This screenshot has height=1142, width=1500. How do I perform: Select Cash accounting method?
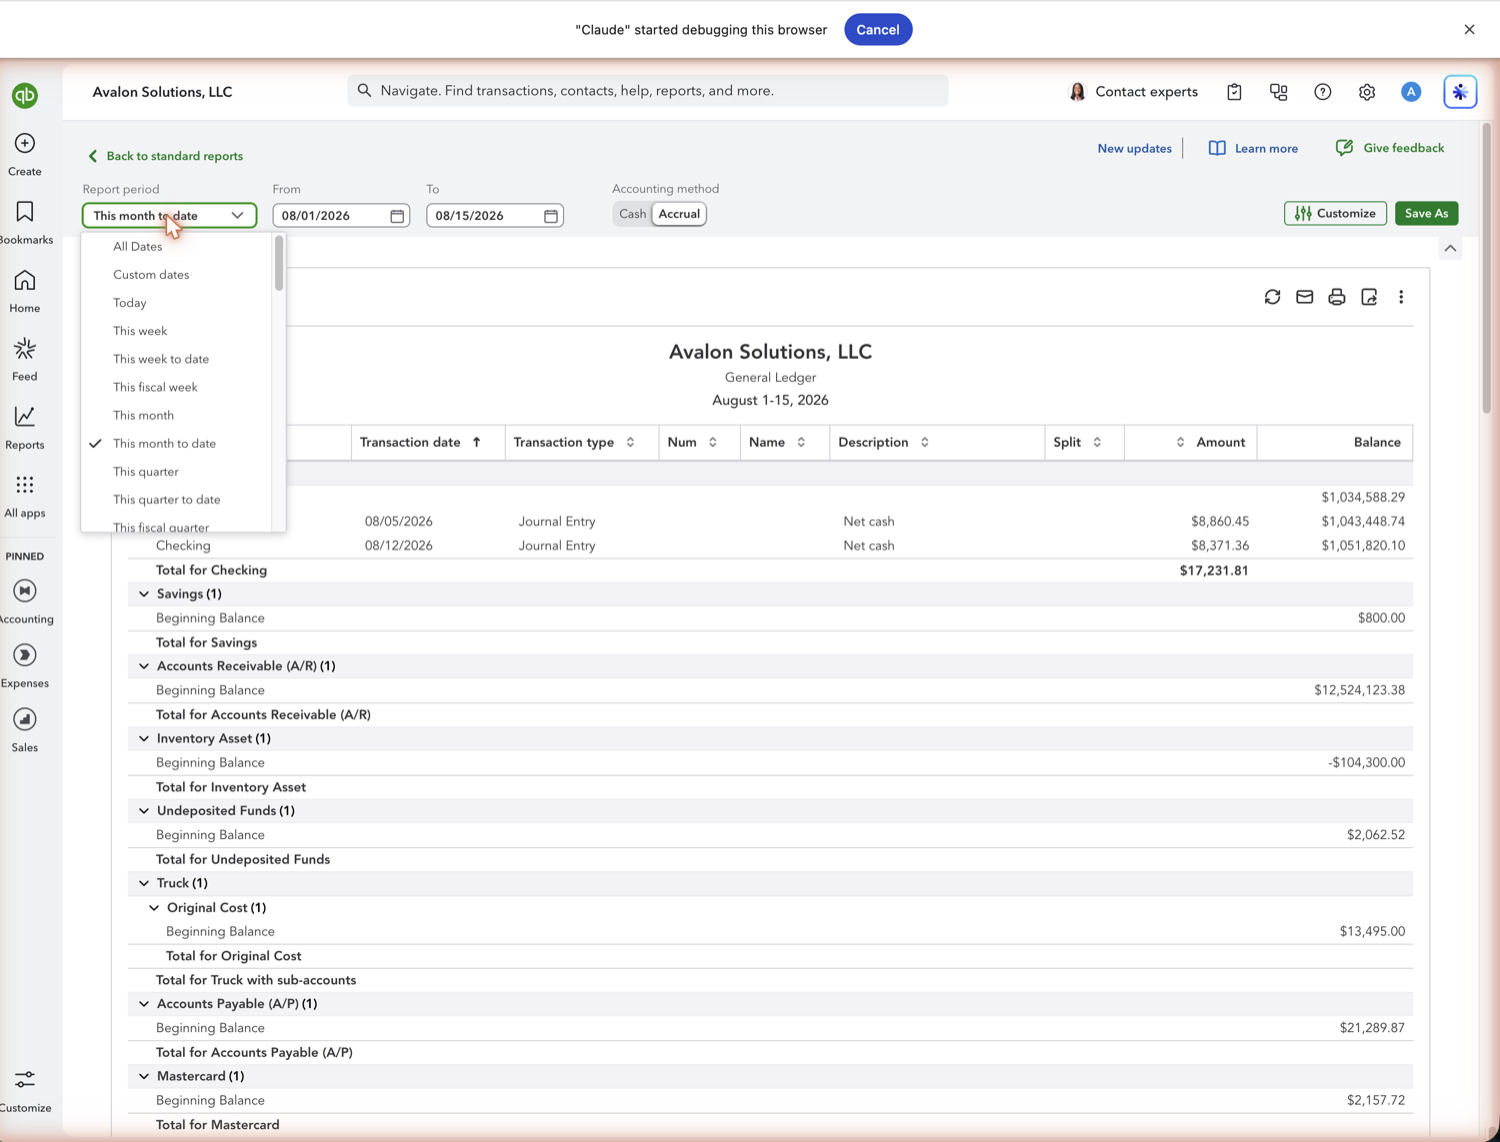(632, 214)
